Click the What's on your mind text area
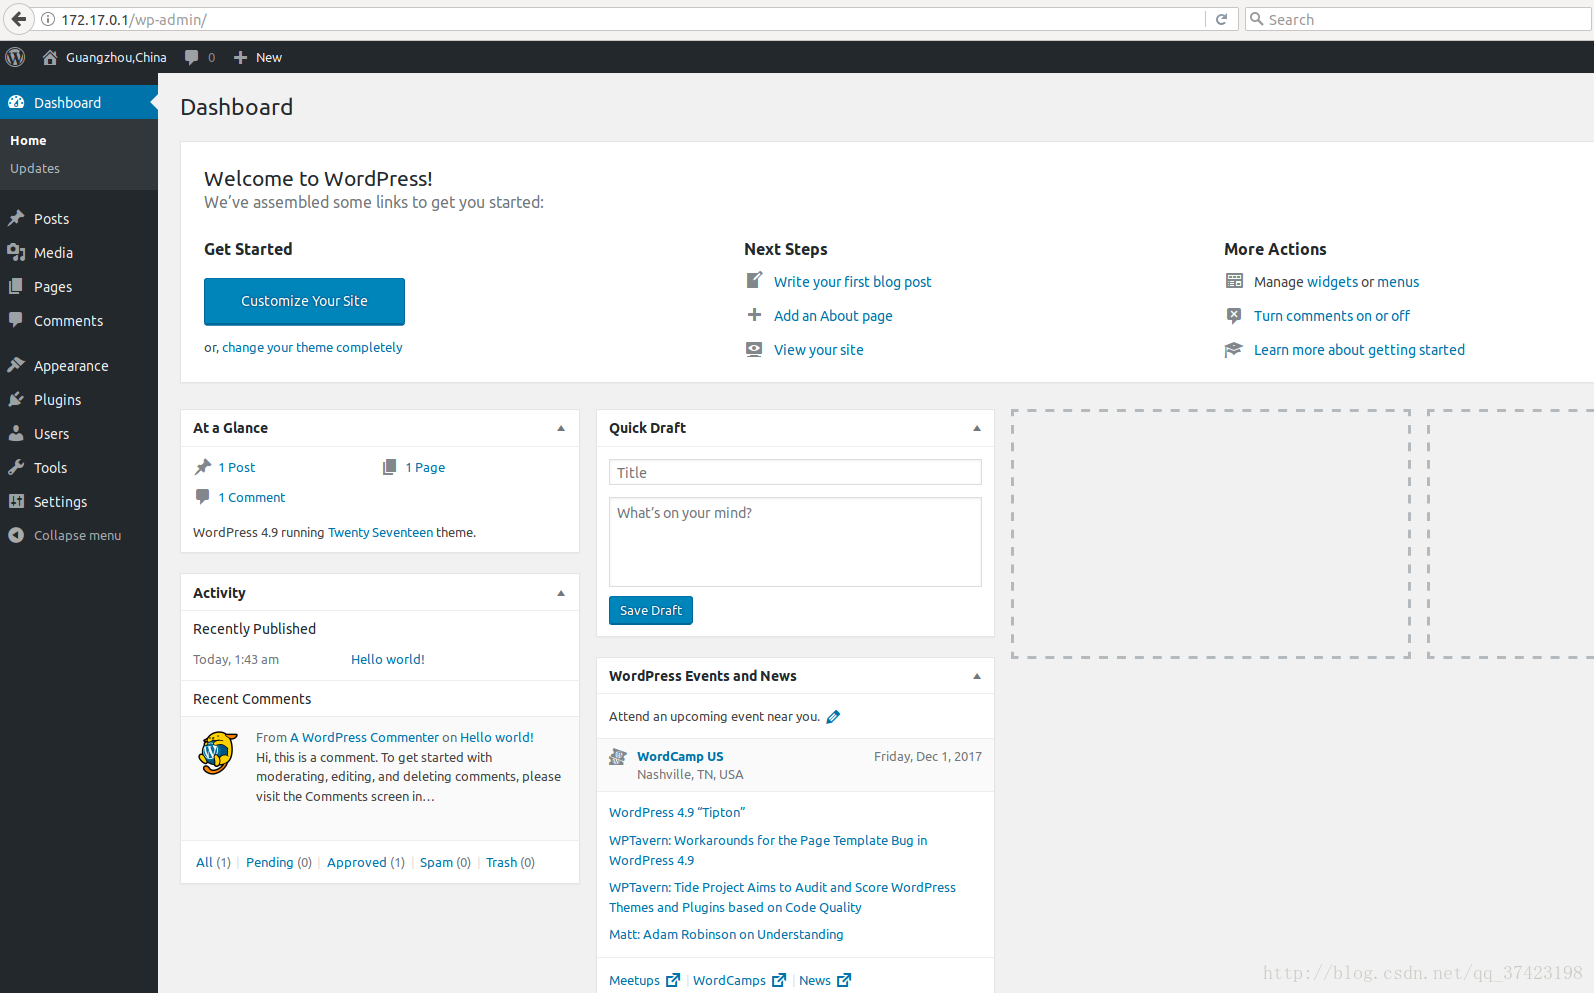This screenshot has width=1594, height=993. [795, 542]
